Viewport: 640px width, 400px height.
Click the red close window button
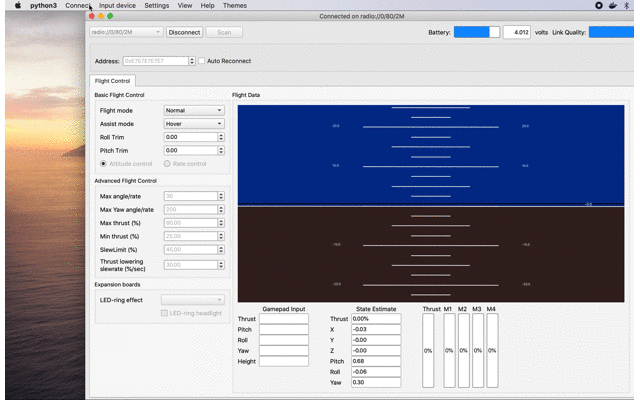coord(94,16)
